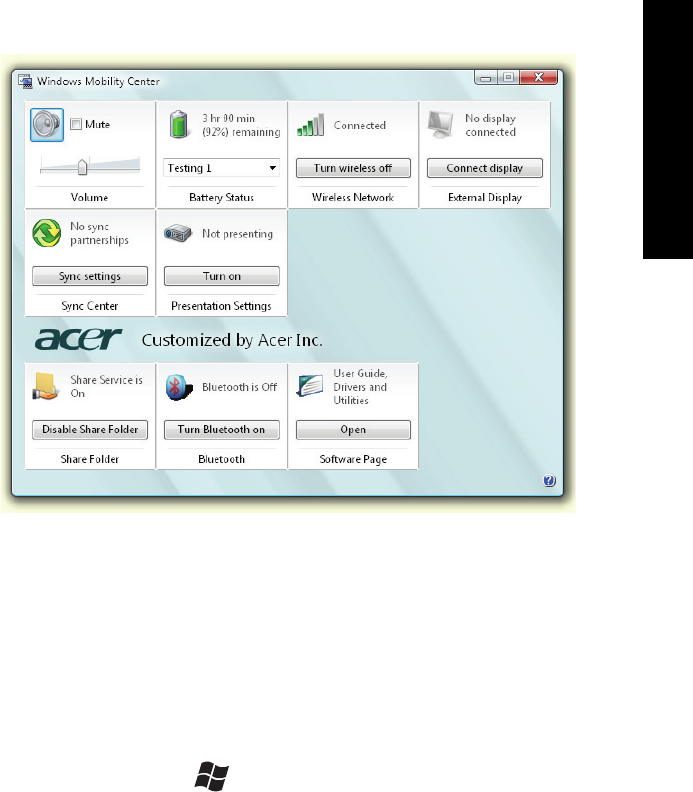Open the Testing 1 power plan dropdown
693x792 pixels.
click(x=221, y=168)
